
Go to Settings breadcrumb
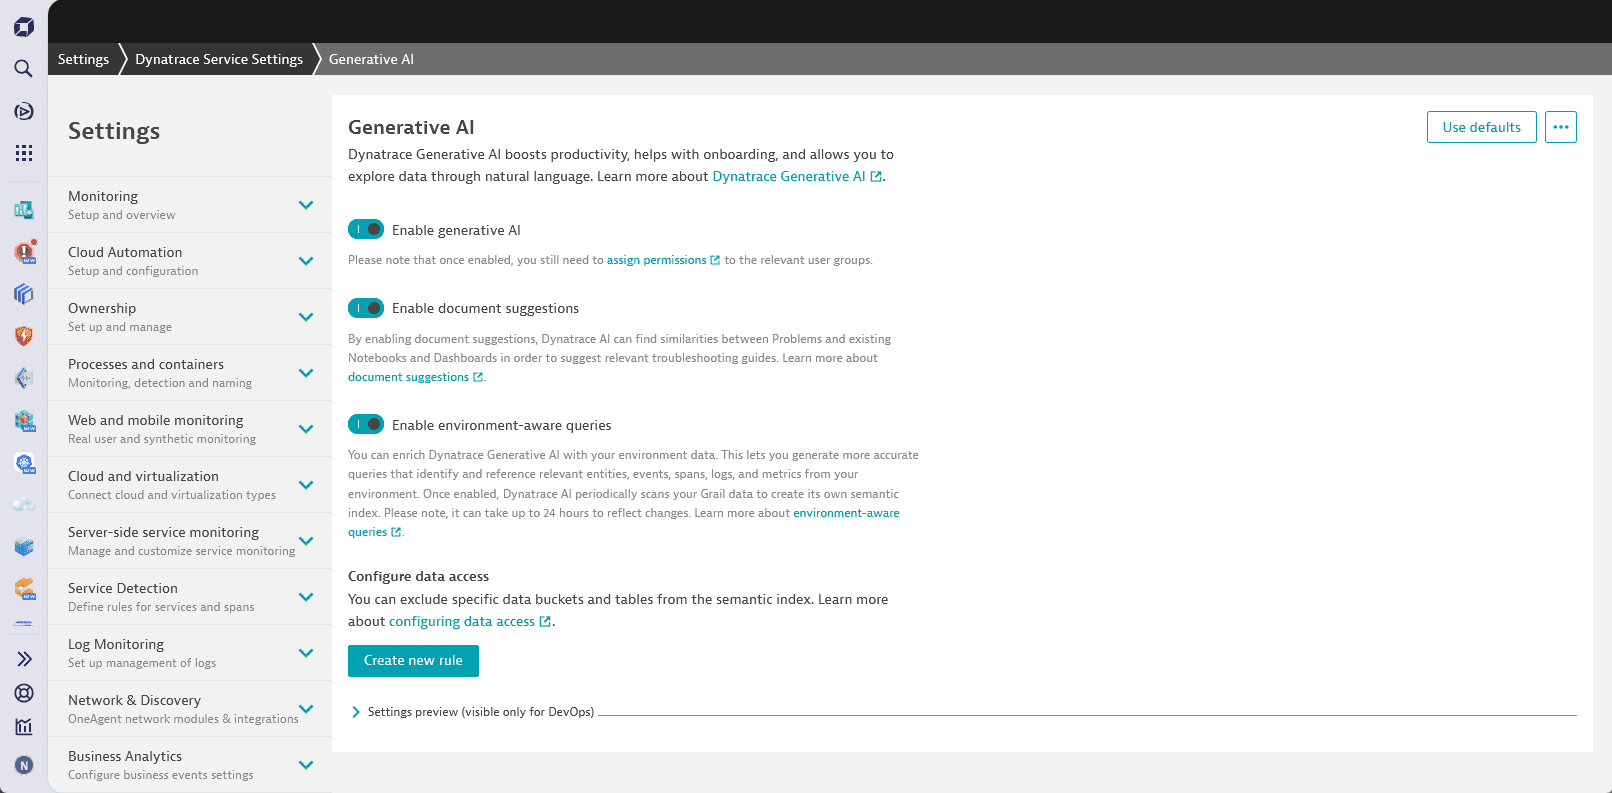point(83,59)
